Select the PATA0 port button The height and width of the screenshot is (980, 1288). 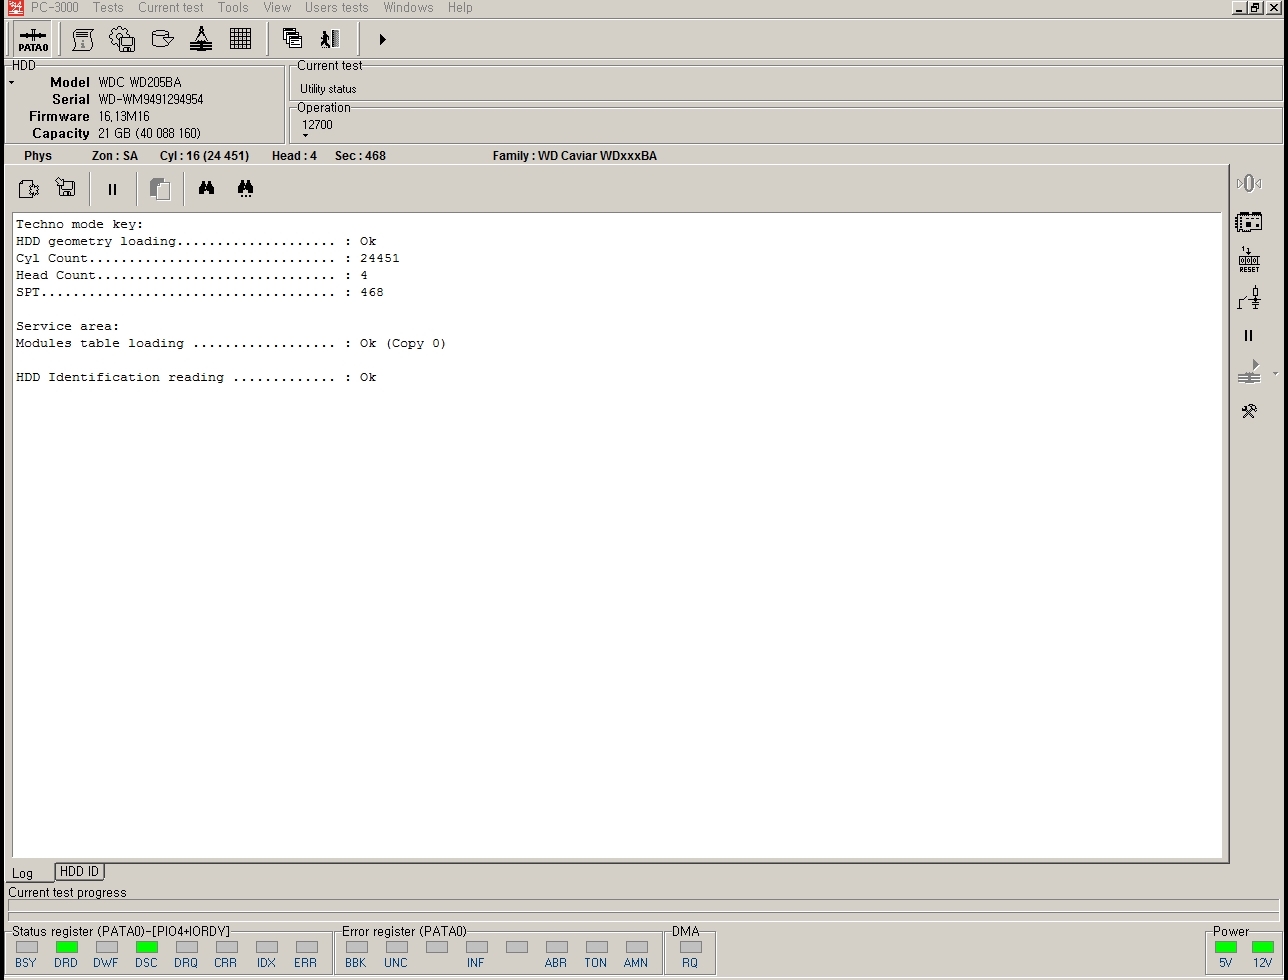pyautogui.click(x=33, y=39)
